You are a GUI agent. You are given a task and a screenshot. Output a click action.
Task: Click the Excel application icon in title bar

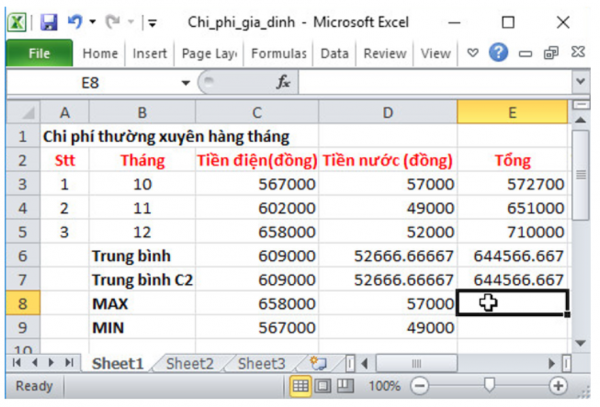17,22
